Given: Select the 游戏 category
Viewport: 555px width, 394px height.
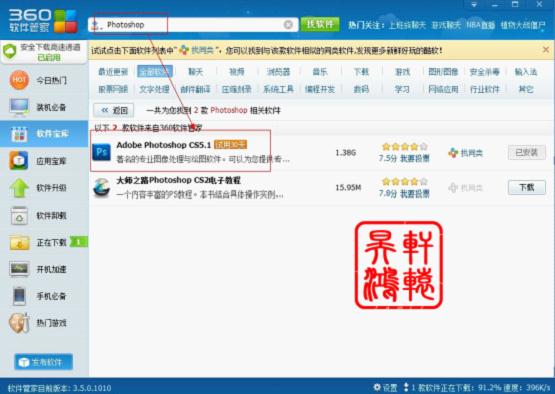Looking at the screenshot, I should click(402, 72).
